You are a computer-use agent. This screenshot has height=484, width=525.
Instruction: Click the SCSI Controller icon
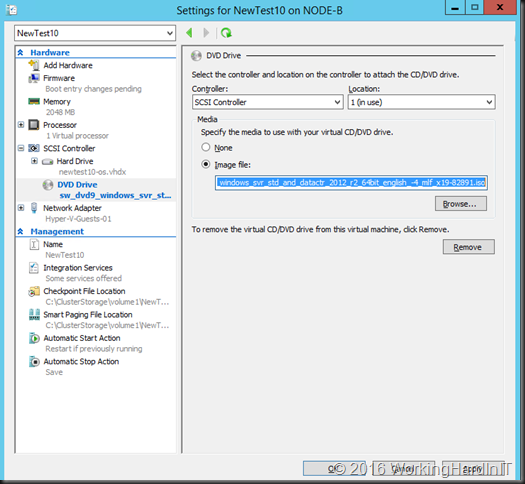click(34, 148)
